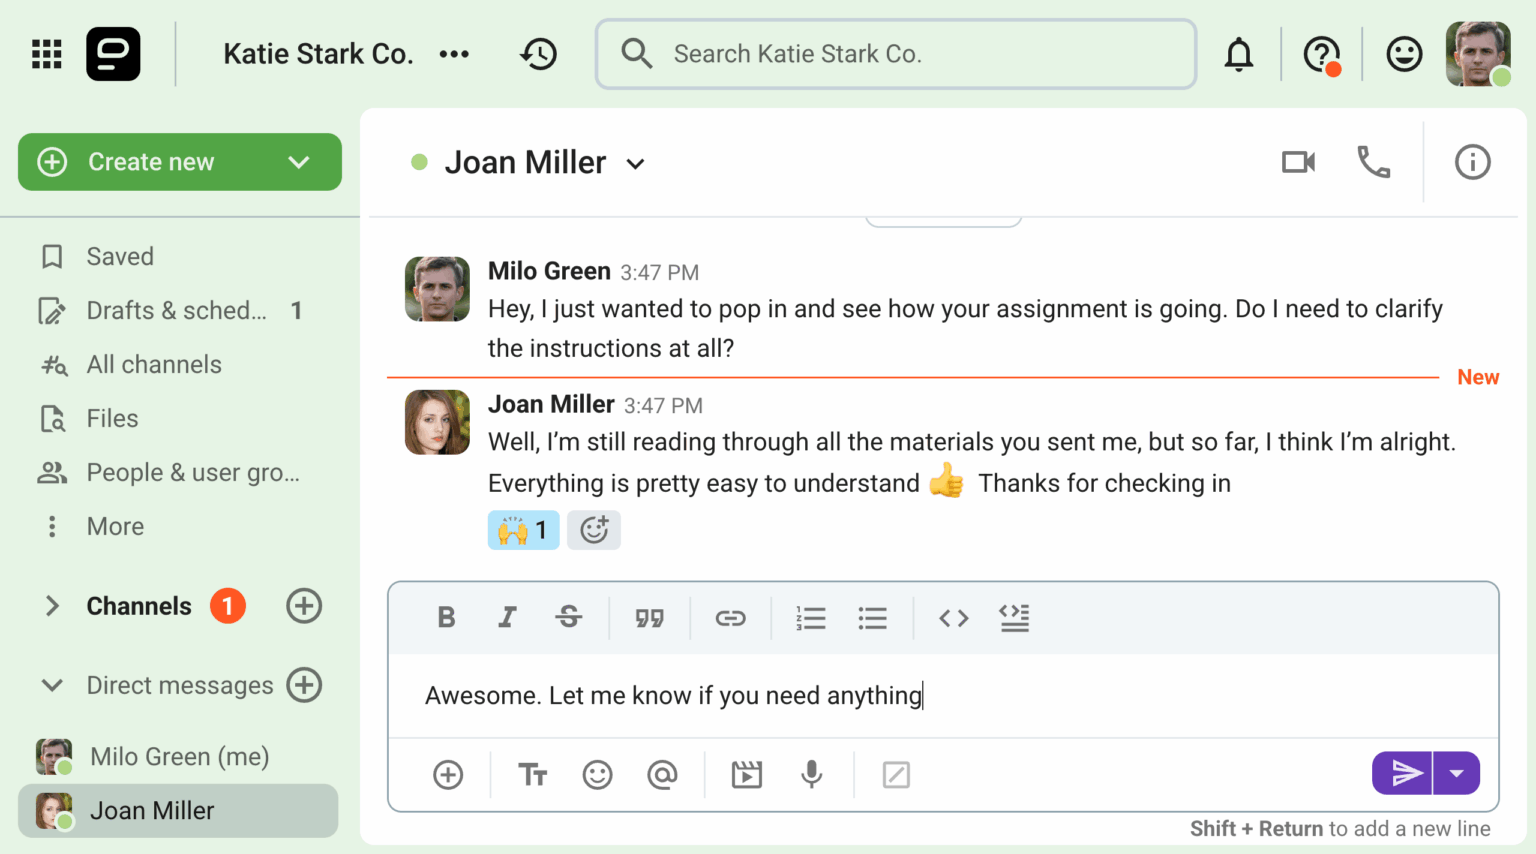This screenshot has height=854, width=1536.
Task: Open the send options dropdown arrow
Action: (1457, 773)
